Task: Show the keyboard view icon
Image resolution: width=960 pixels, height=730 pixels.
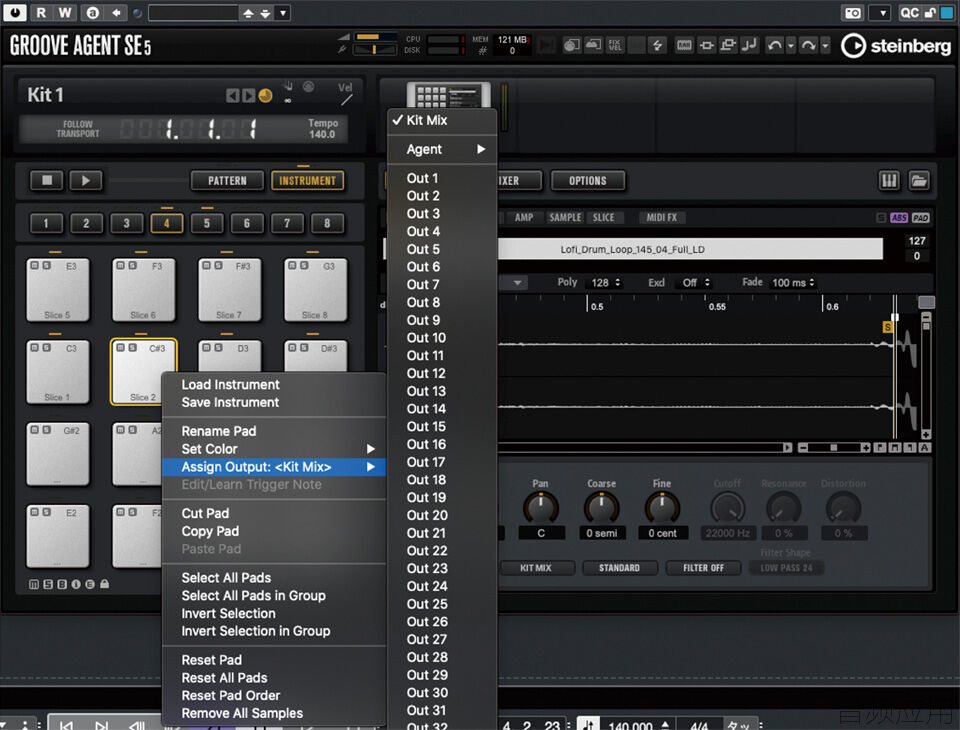Action: 889,181
